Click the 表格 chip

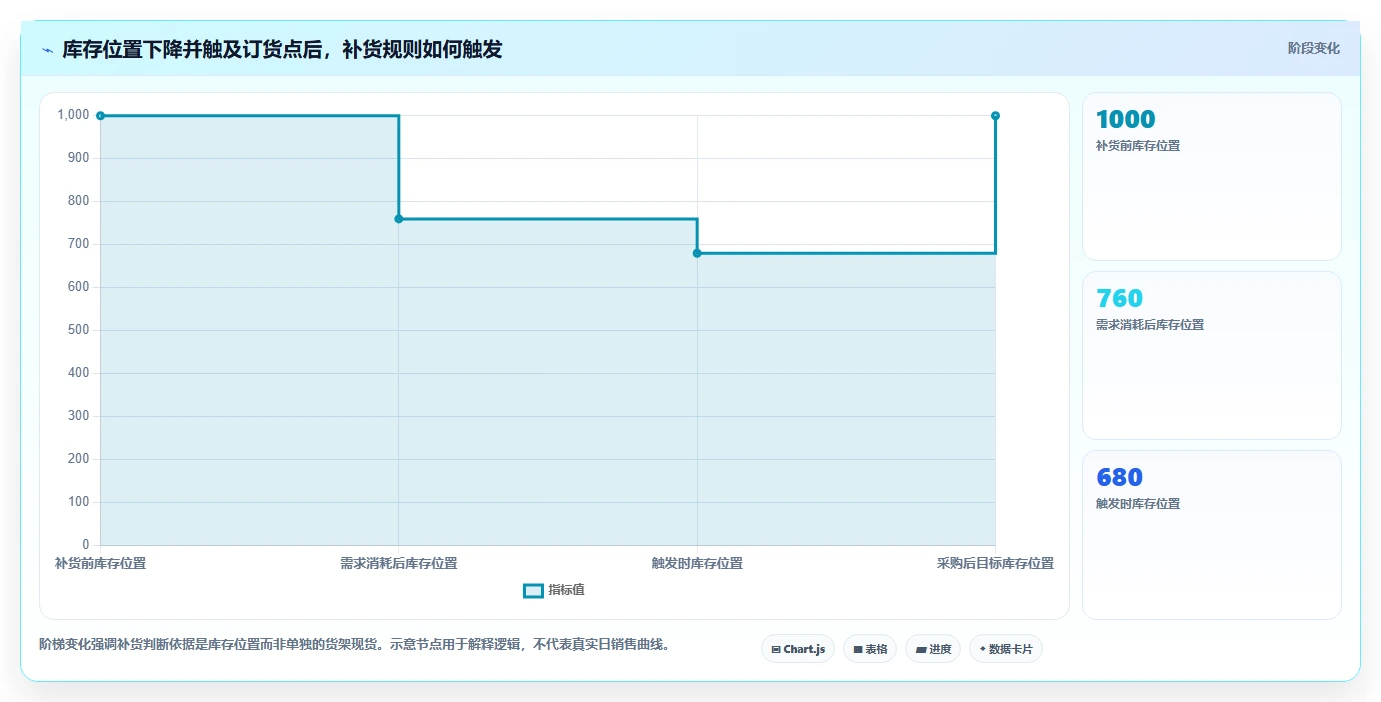pyautogui.click(x=870, y=649)
